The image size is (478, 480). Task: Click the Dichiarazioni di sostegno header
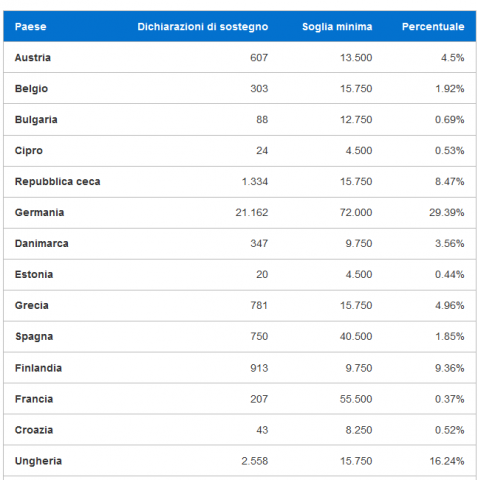tap(203, 27)
